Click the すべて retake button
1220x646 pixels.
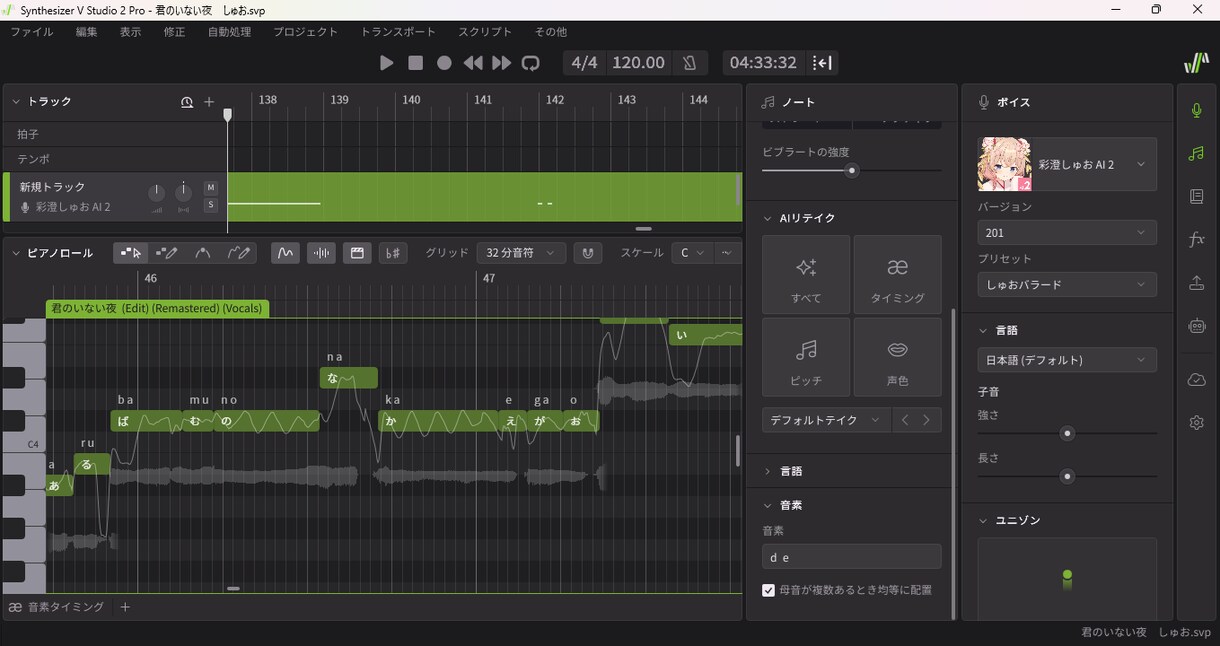[x=806, y=275]
